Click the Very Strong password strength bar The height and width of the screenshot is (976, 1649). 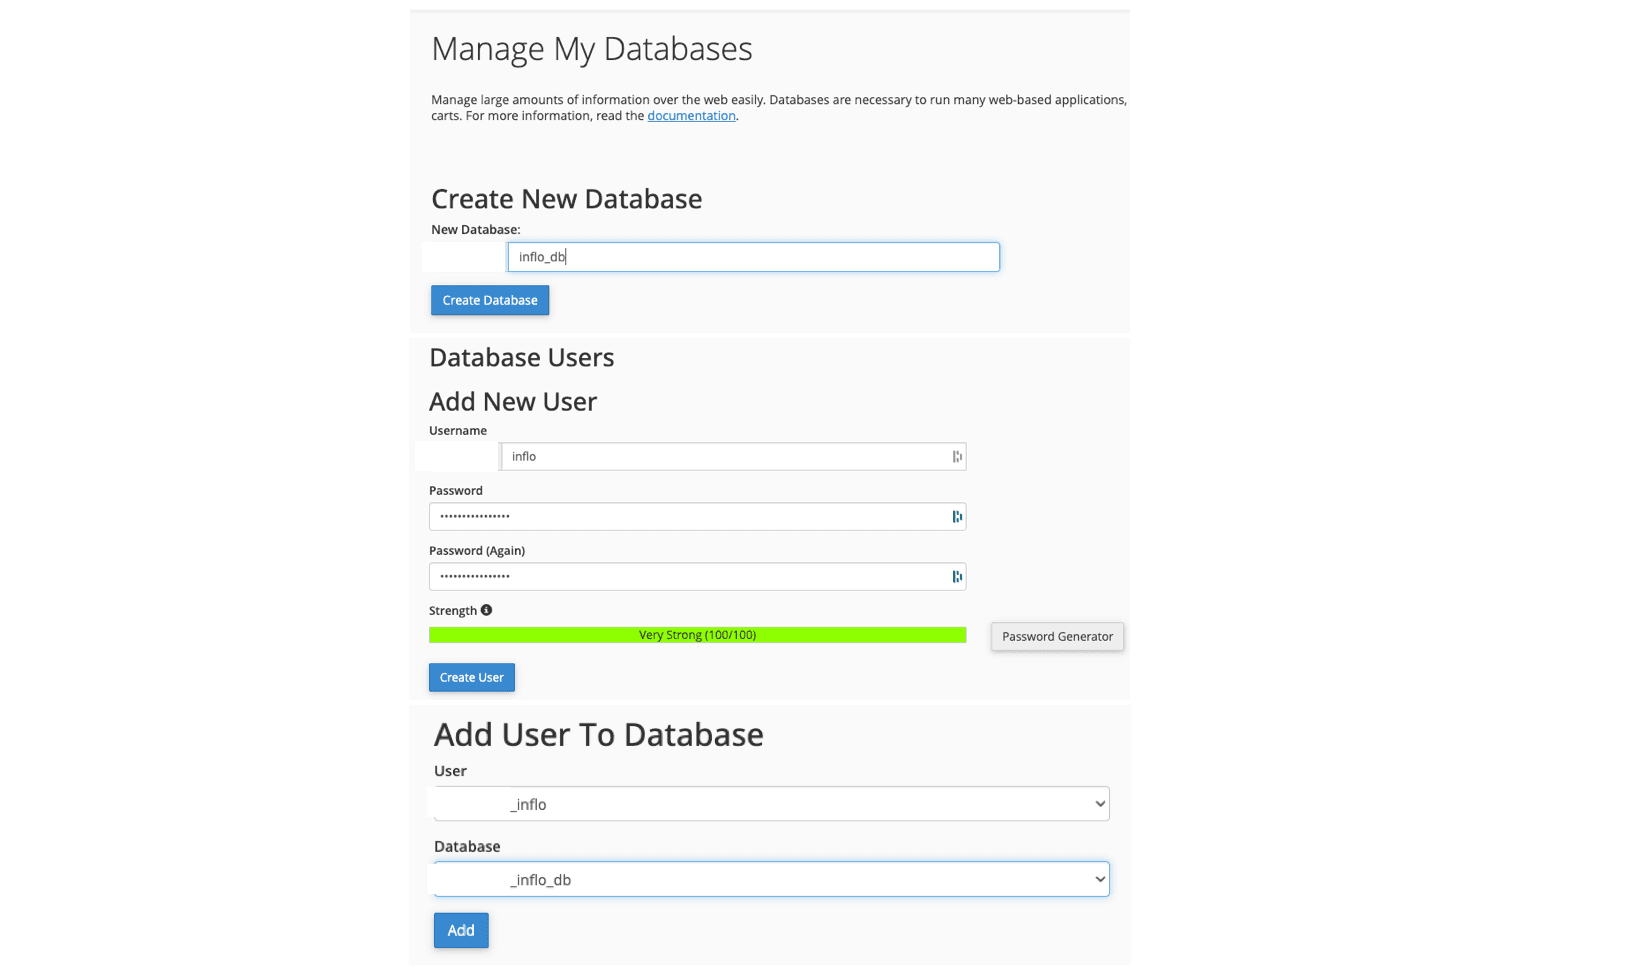coord(697,635)
